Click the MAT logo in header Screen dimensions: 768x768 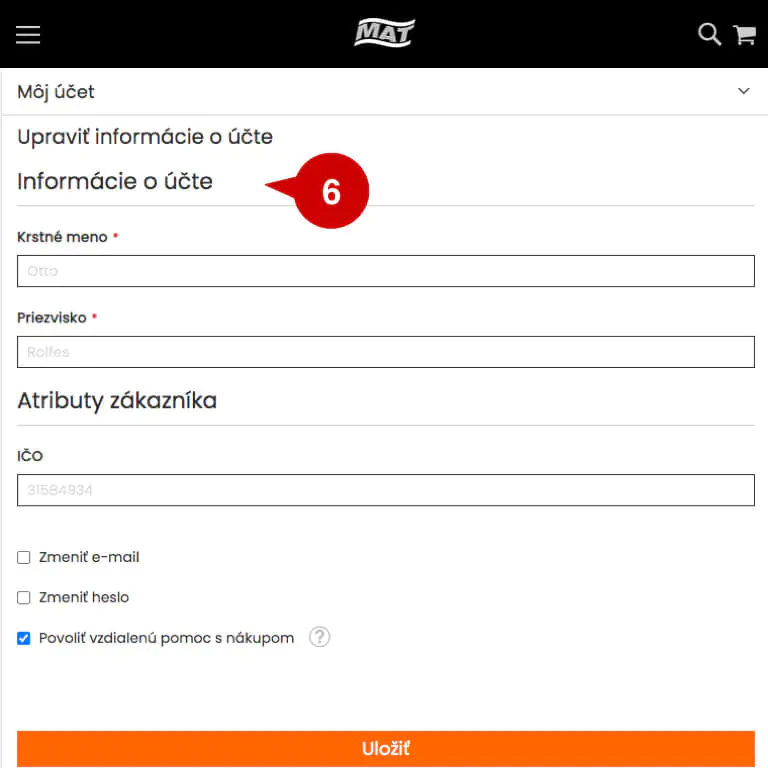(x=384, y=33)
